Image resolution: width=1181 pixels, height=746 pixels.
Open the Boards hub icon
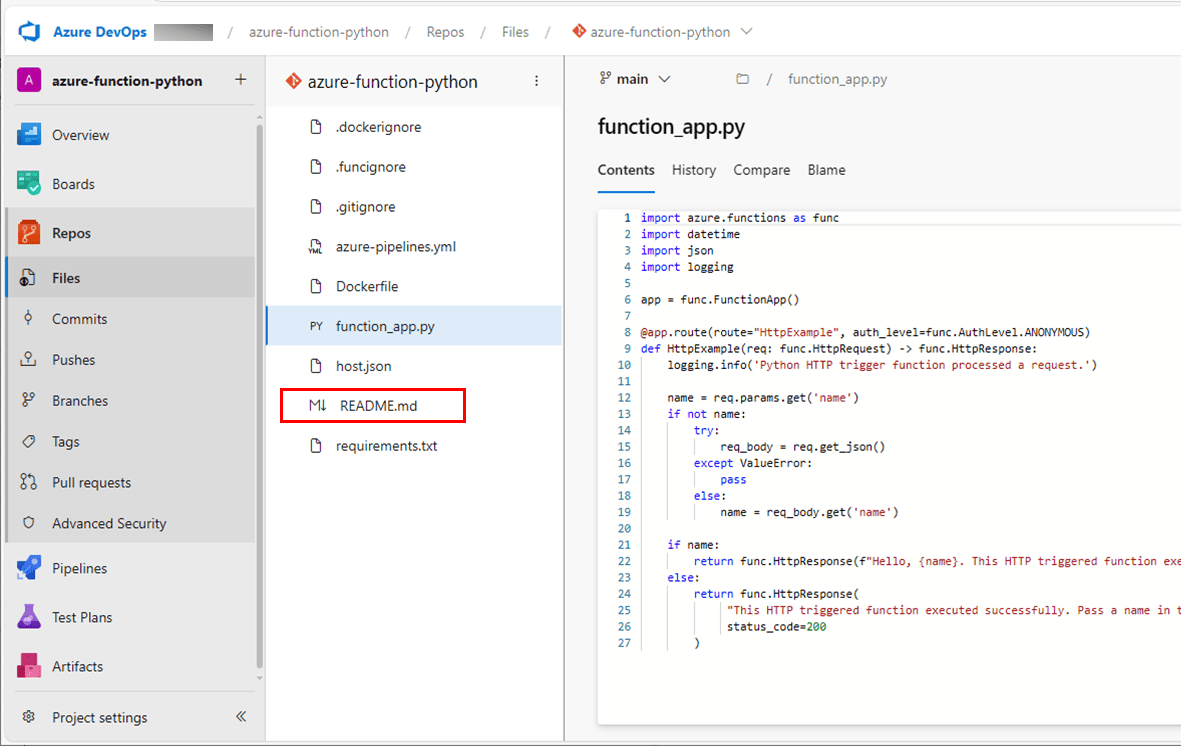(x=29, y=184)
